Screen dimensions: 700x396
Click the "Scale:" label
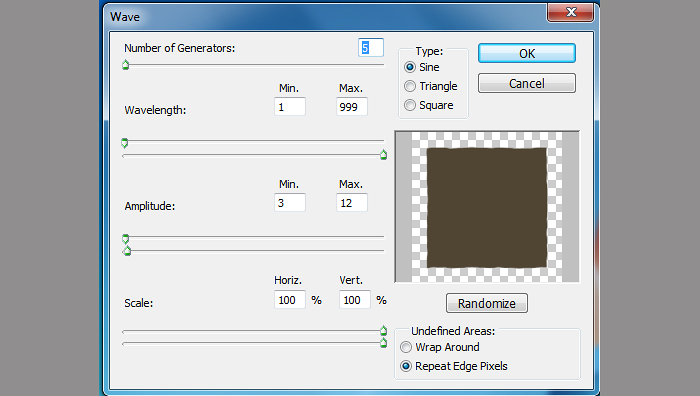pyautogui.click(x=138, y=303)
